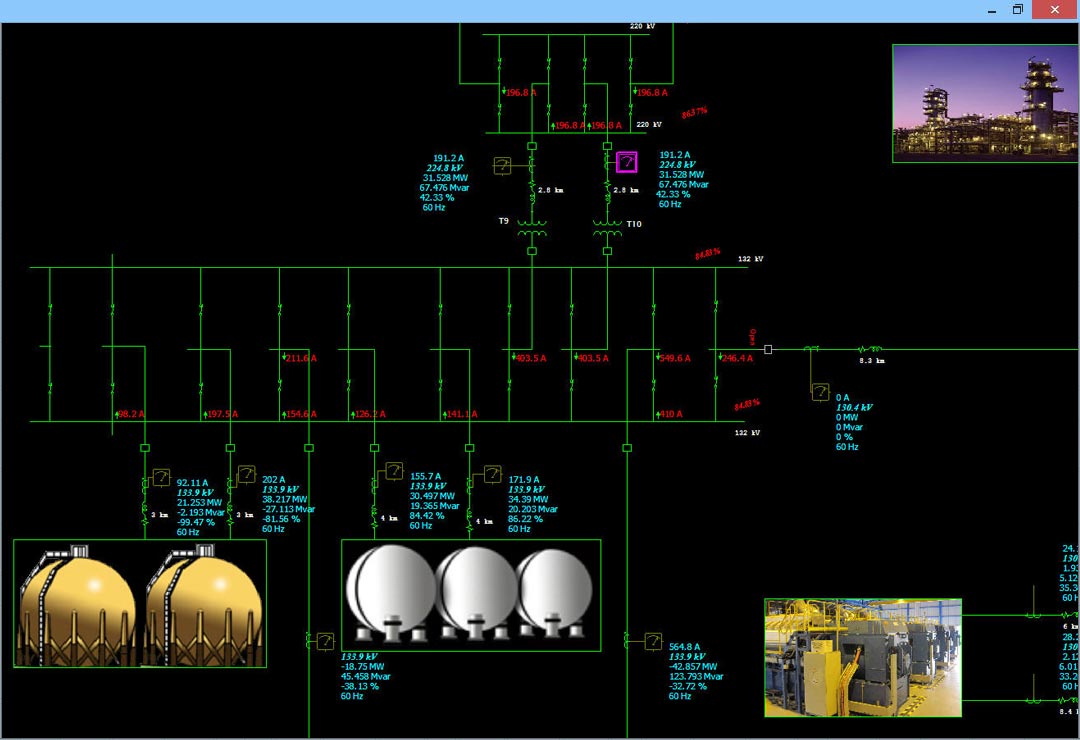This screenshot has height=740, width=1080.
Task: Open the breaker on the 8.3 km line
Action: (x=768, y=349)
